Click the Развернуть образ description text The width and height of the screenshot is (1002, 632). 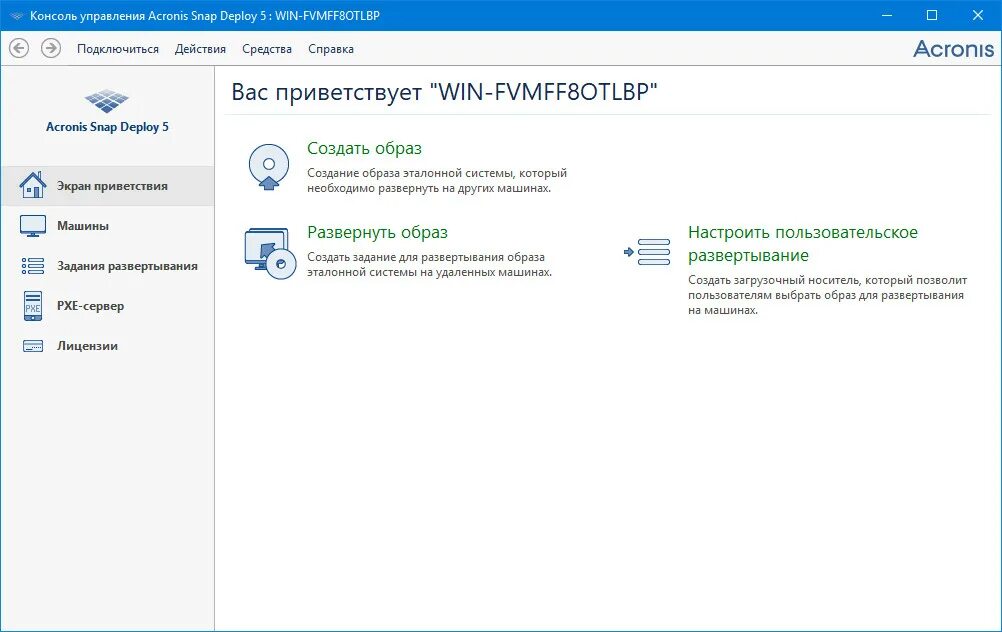point(429,265)
